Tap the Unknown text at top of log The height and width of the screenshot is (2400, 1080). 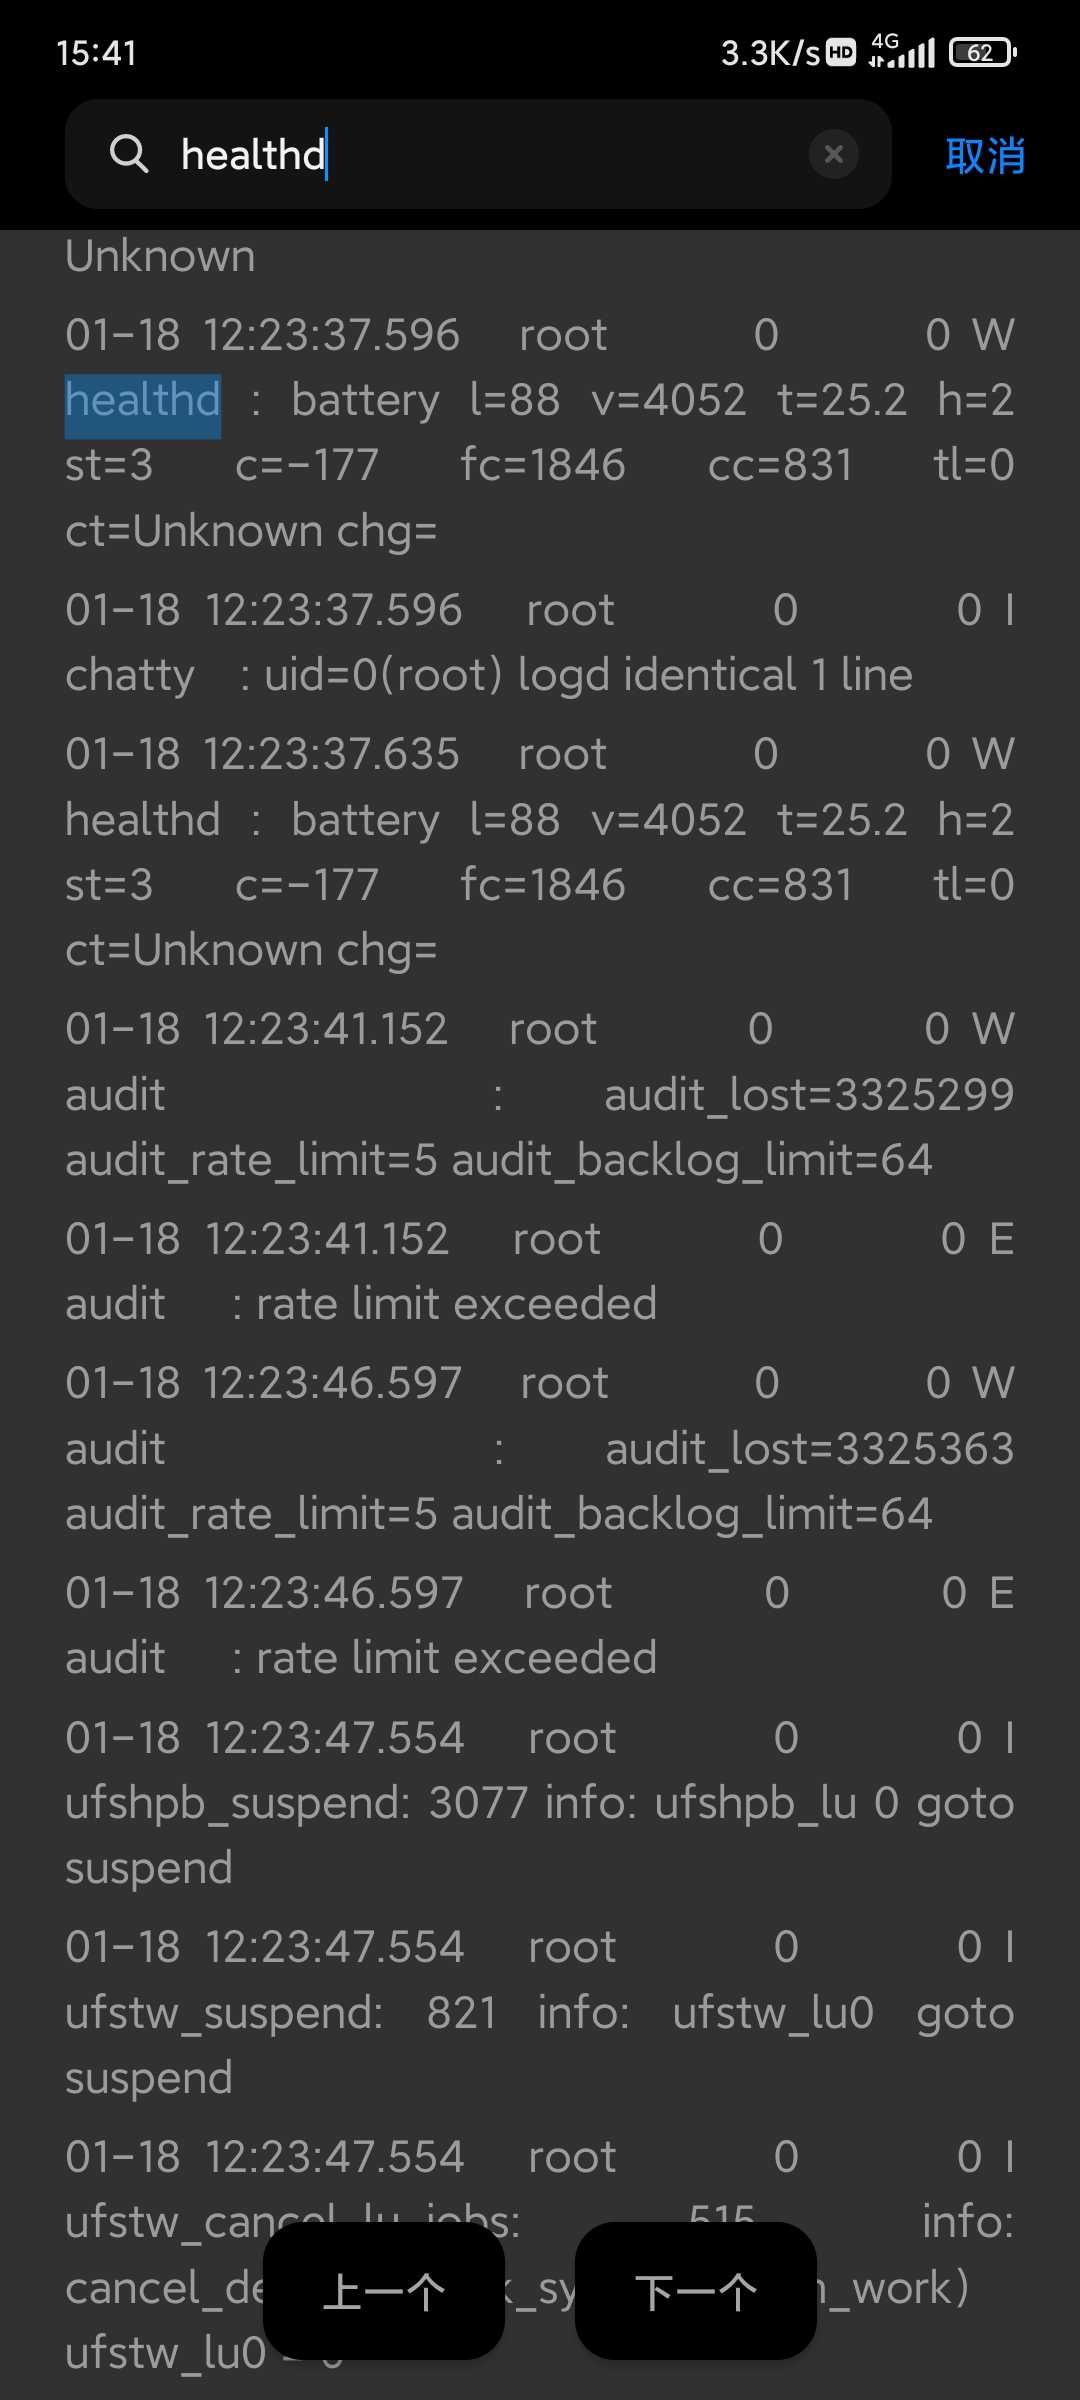pos(160,256)
